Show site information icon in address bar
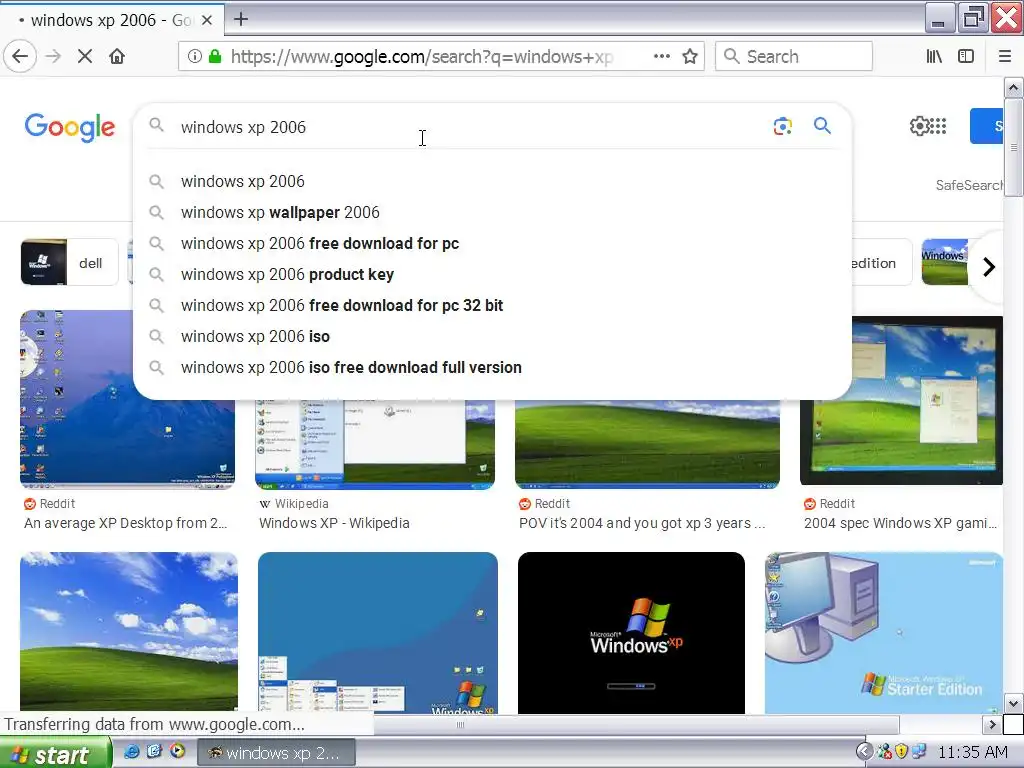The width and height of the screenshot is (1024, 768). [195, 56]
